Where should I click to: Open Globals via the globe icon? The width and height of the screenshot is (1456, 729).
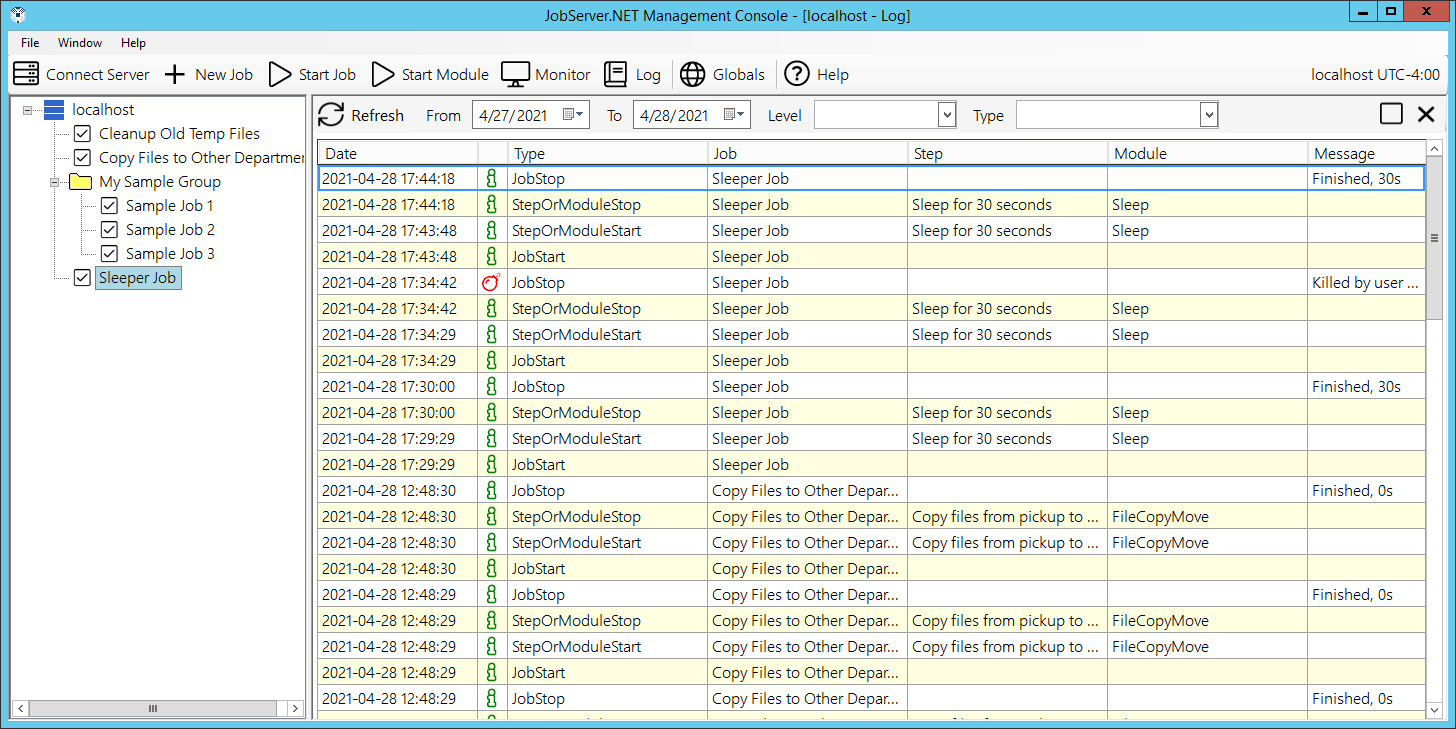[x=692, y=74]
